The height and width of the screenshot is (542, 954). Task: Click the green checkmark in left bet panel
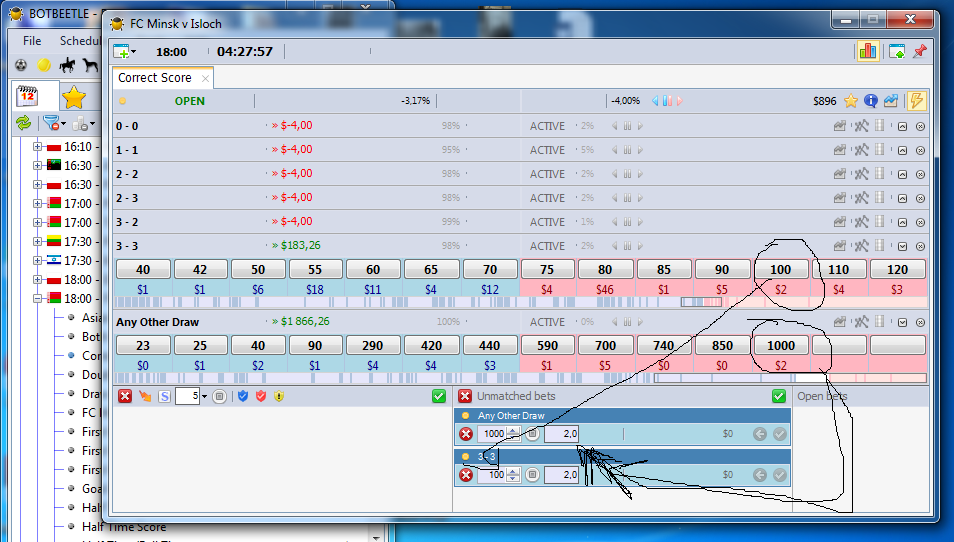tap(439, 396)
